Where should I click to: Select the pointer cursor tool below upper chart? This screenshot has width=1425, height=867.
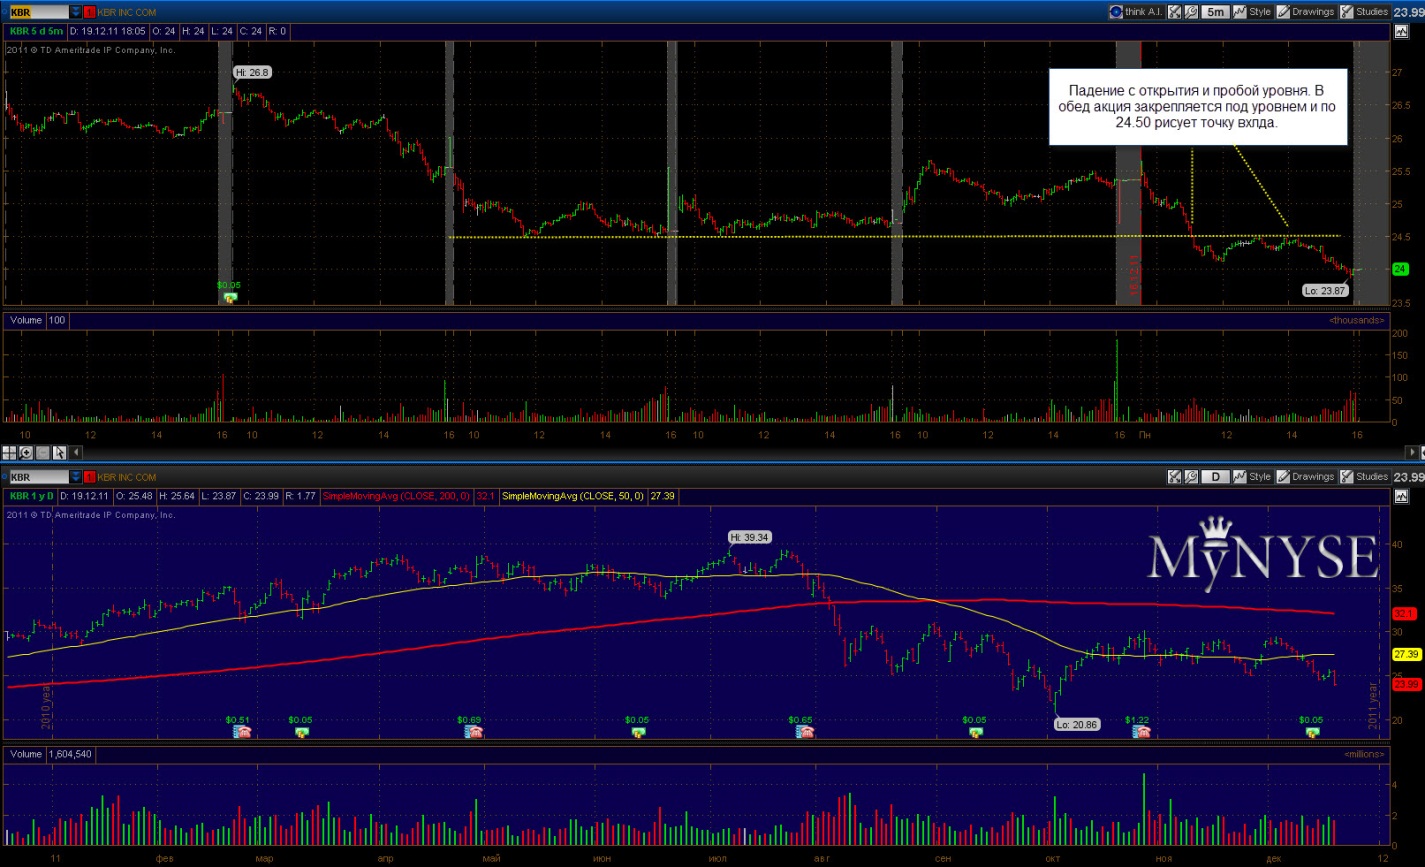point(59,452)
